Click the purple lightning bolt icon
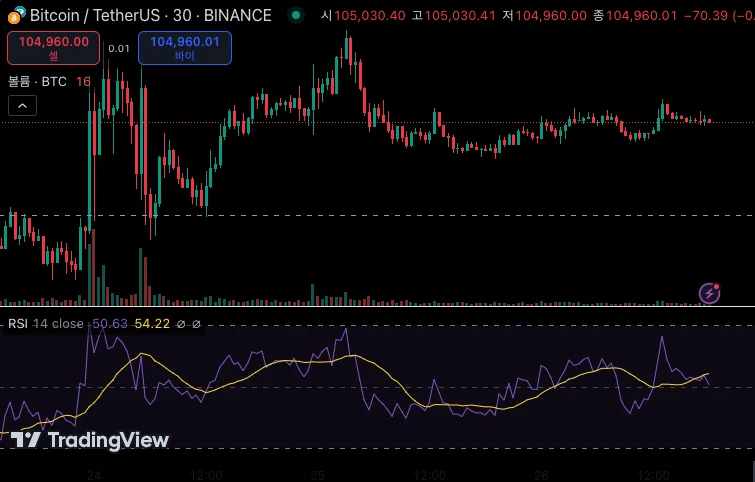 (709, 293)
